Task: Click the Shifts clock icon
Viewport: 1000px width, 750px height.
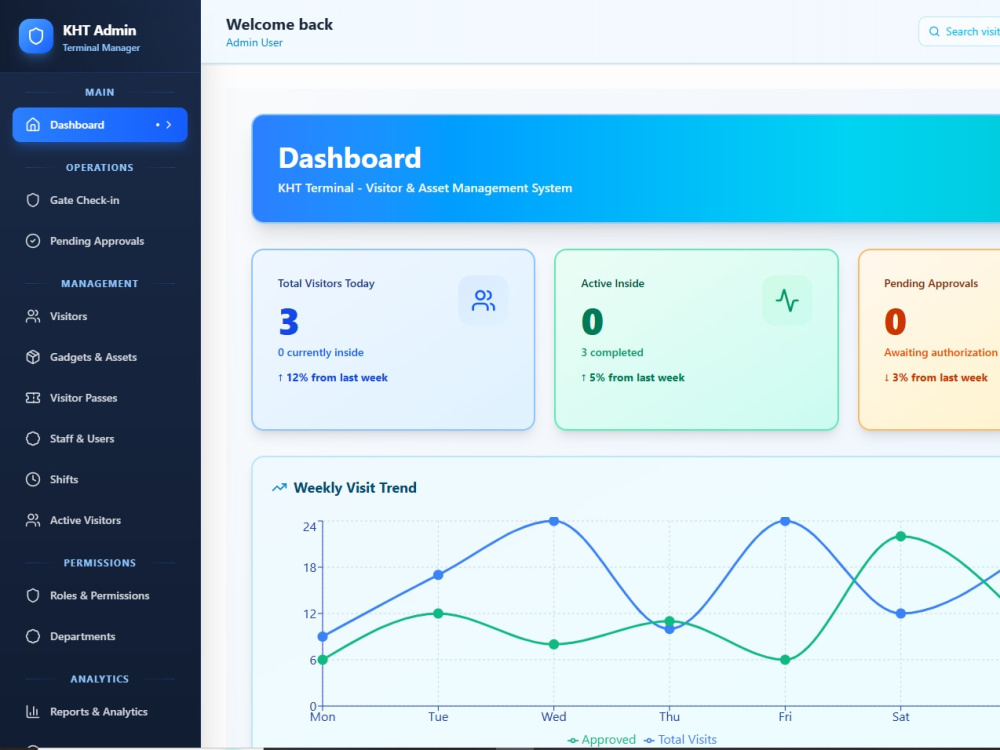Action: point(33,480)
